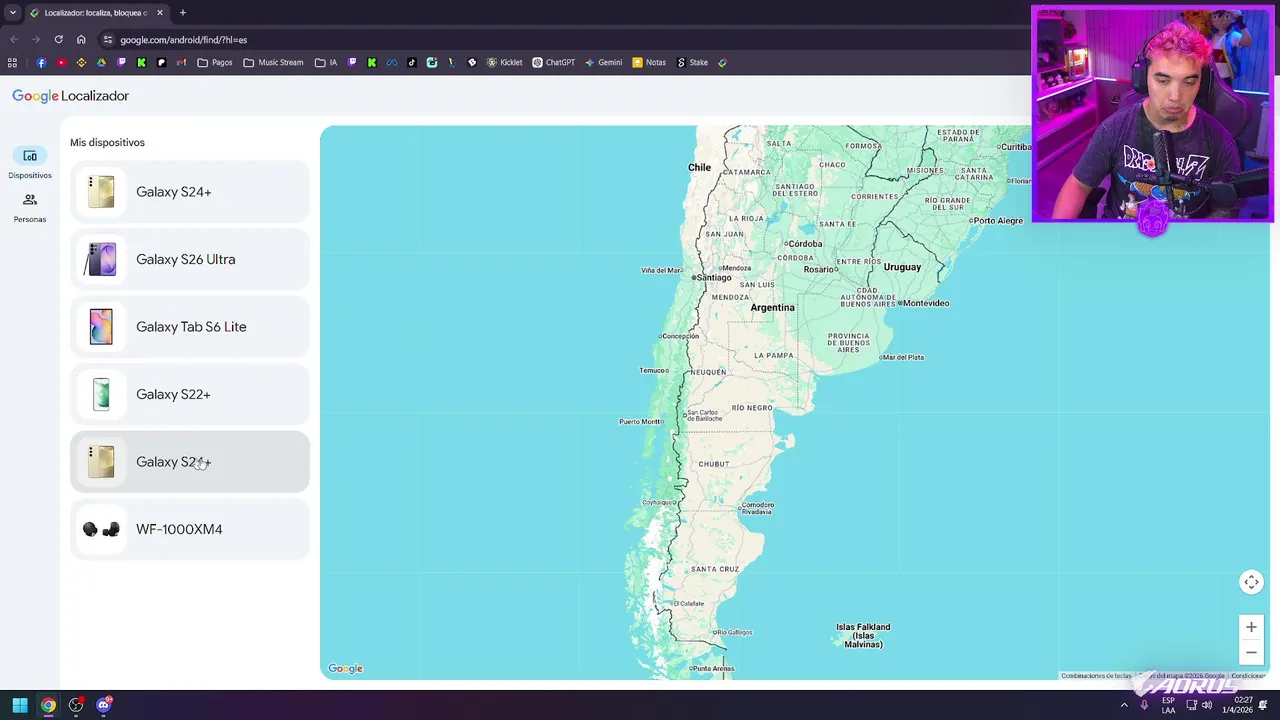
Task: Switch to the Localizador browser tab
Action: [95, 13]
